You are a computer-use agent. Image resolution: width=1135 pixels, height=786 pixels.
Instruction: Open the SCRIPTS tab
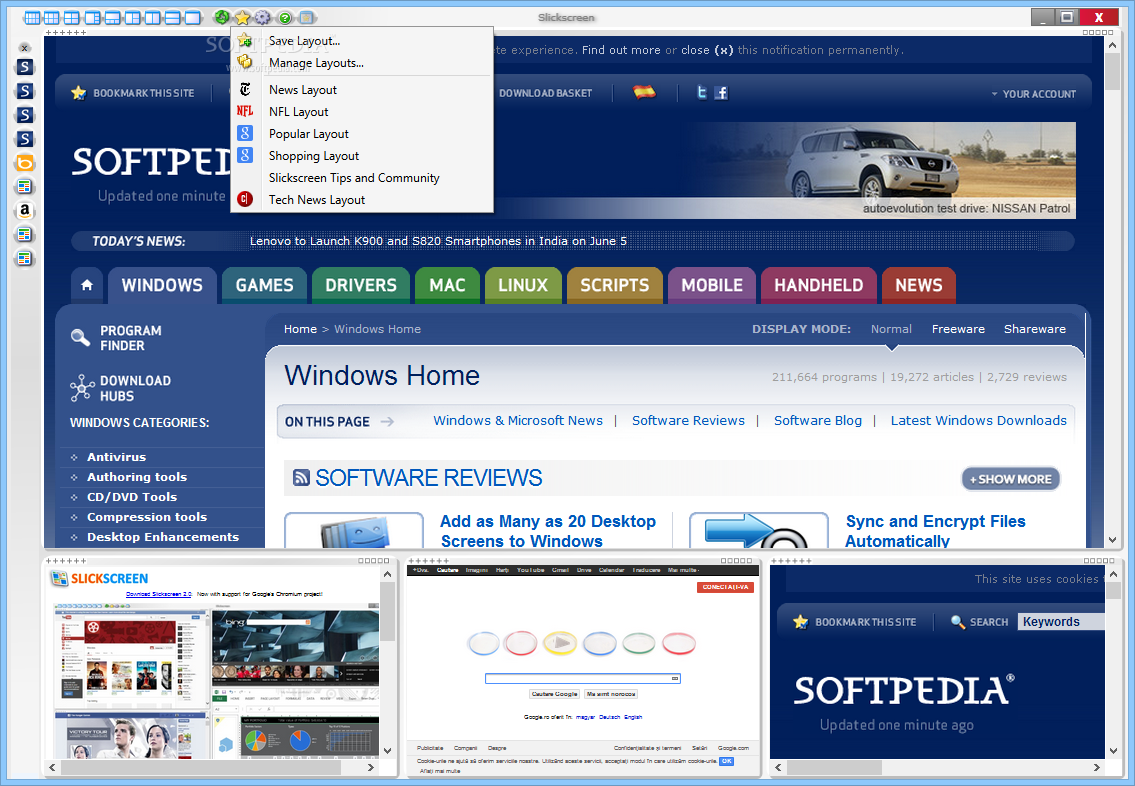click(615, 285)
